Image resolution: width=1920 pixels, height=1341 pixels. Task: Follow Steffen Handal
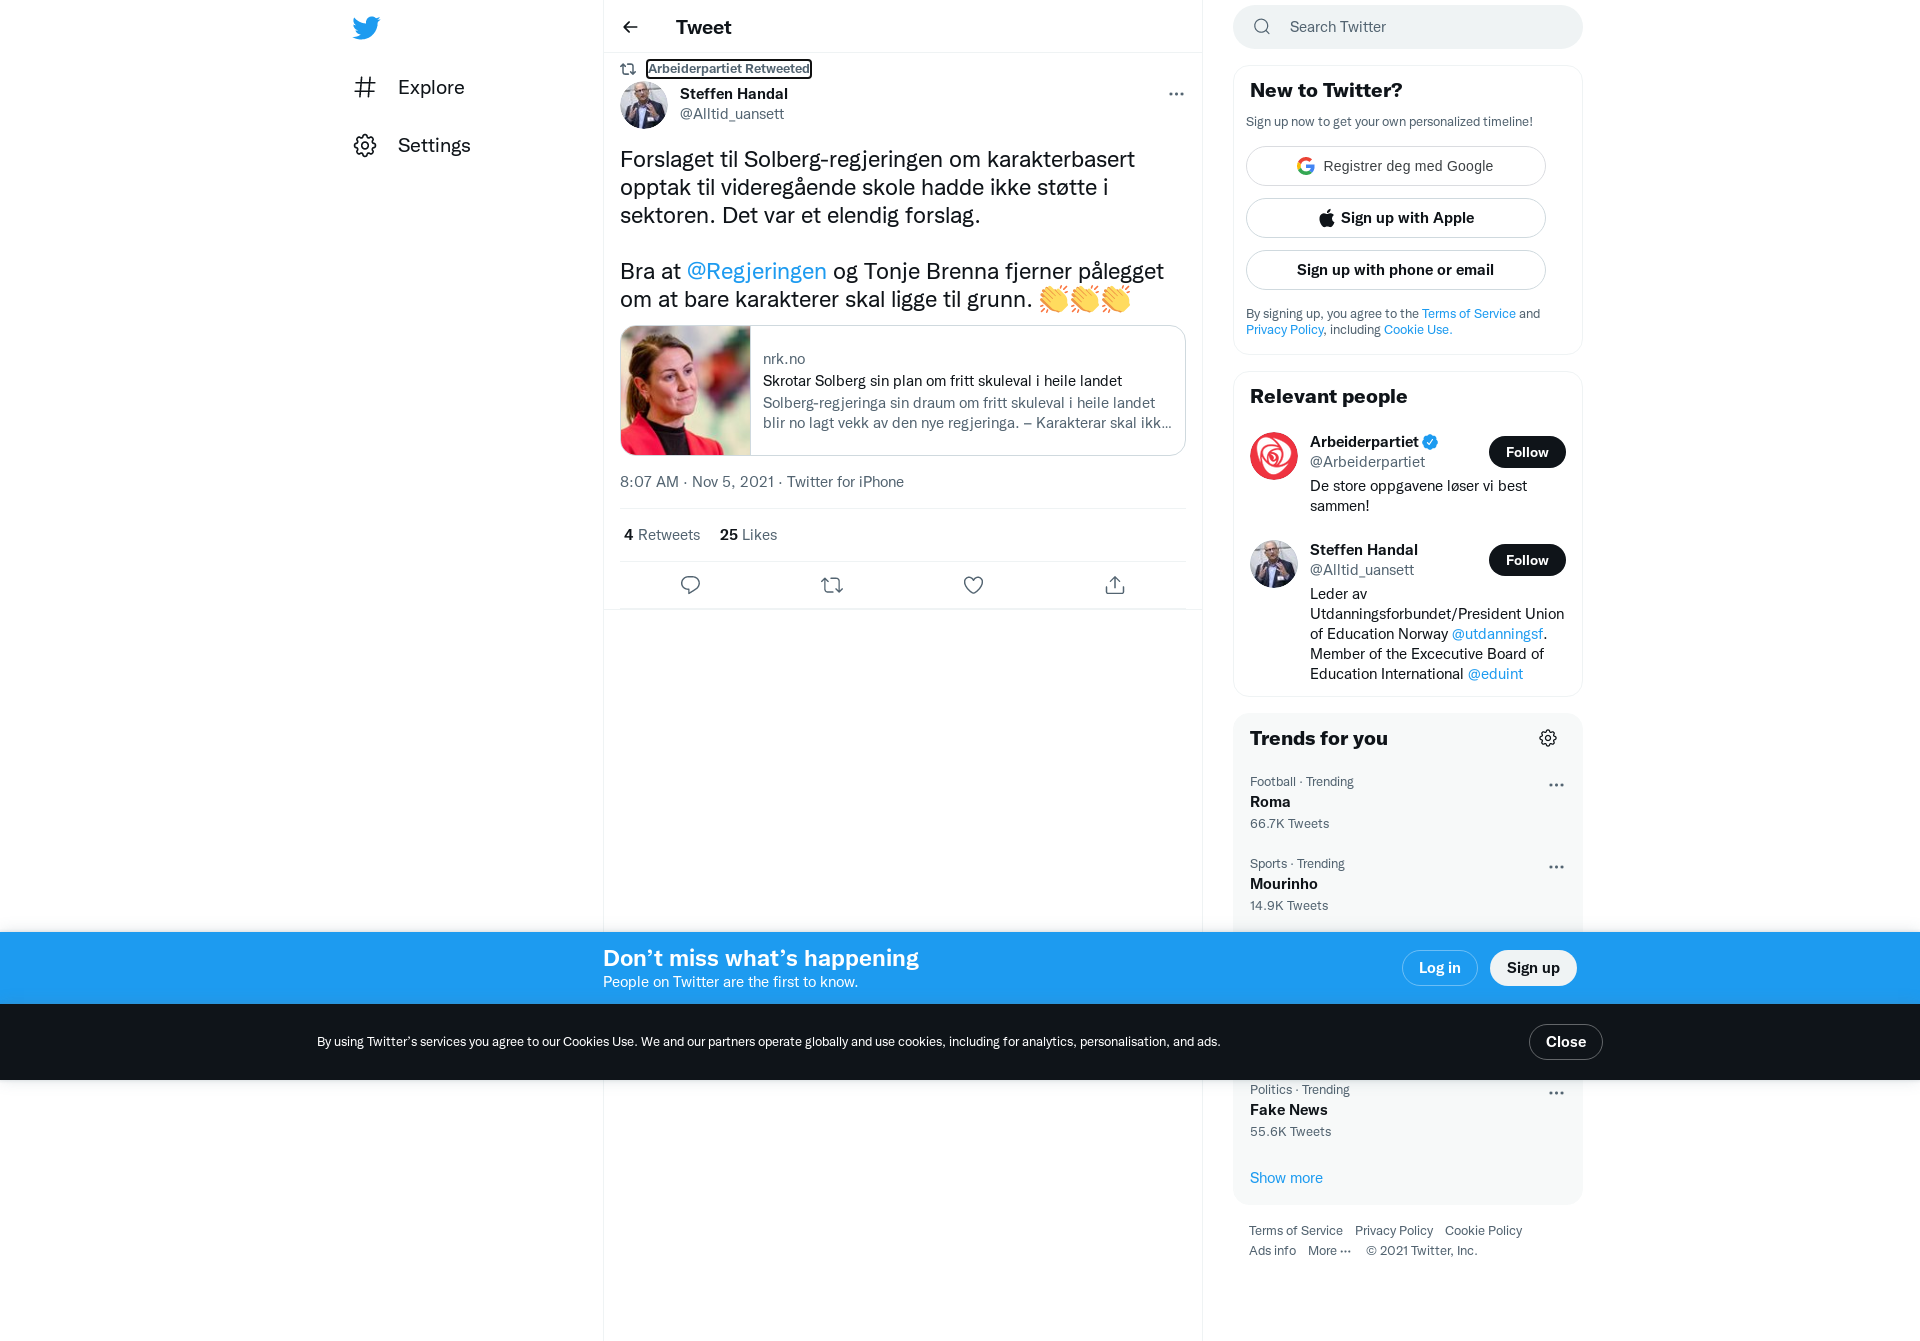(1527, 560)
